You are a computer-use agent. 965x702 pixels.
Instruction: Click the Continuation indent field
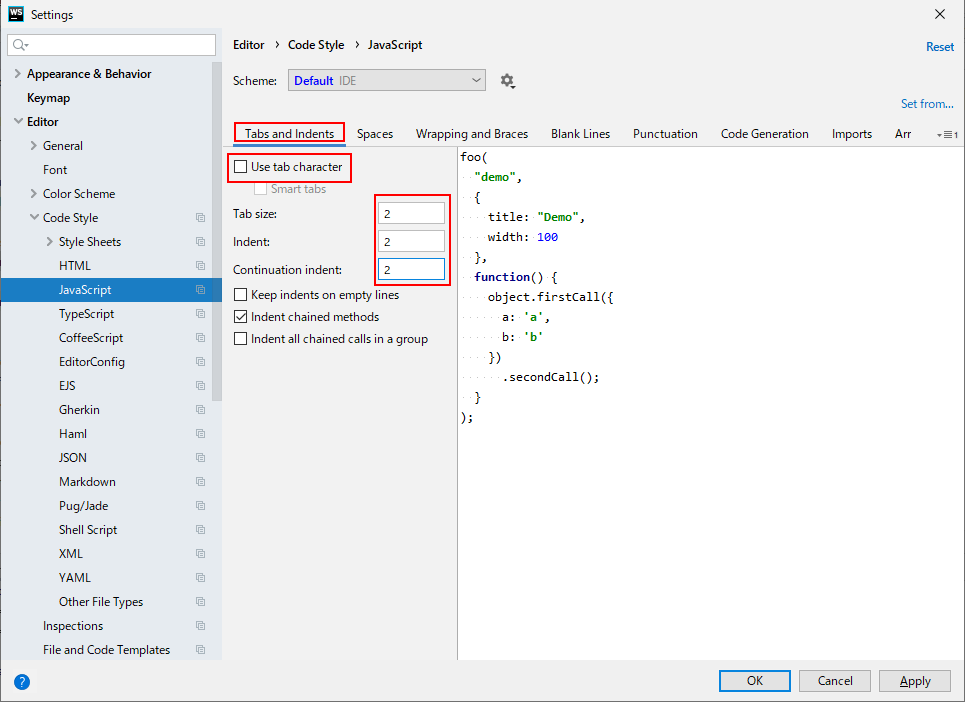click(411, 269)
